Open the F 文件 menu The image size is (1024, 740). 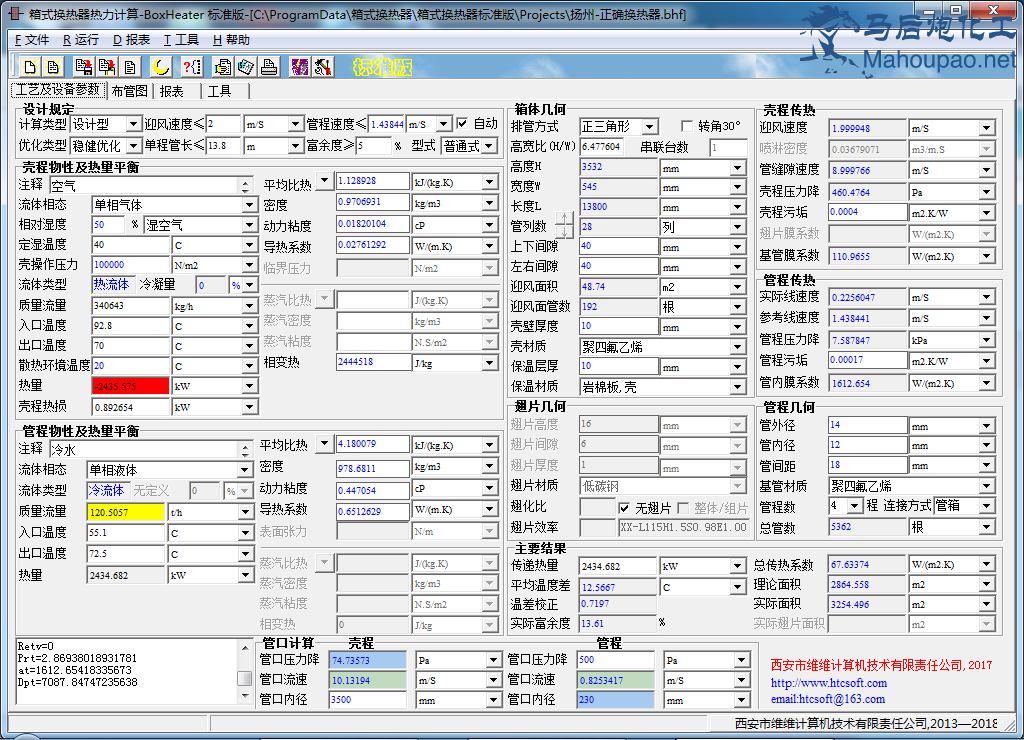(31, 40)
